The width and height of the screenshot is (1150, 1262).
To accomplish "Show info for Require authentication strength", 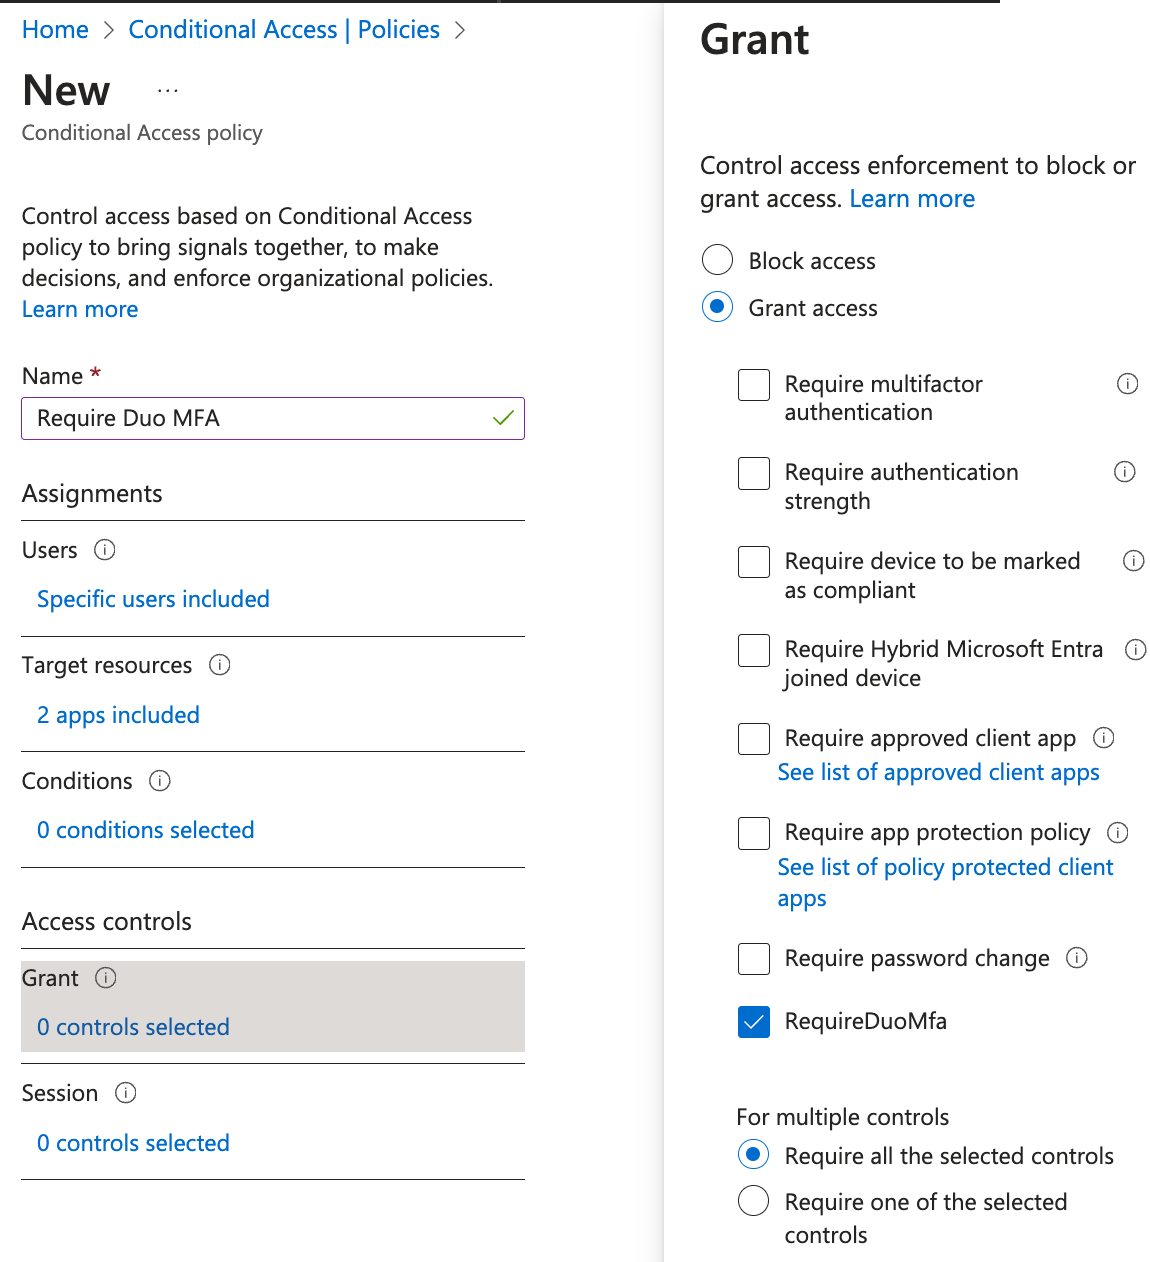I will [x=1125, y=472].
